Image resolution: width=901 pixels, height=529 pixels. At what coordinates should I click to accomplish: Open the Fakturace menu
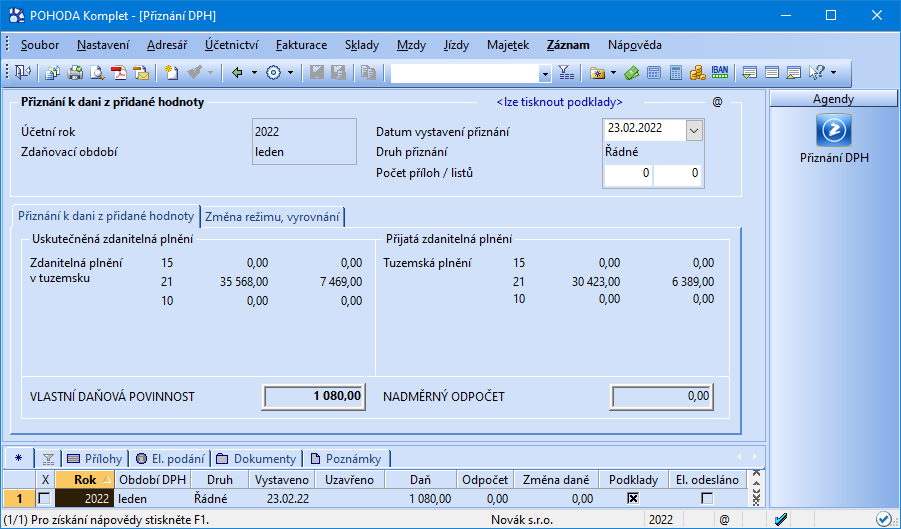pyautogui.click(x=301, y=45)
